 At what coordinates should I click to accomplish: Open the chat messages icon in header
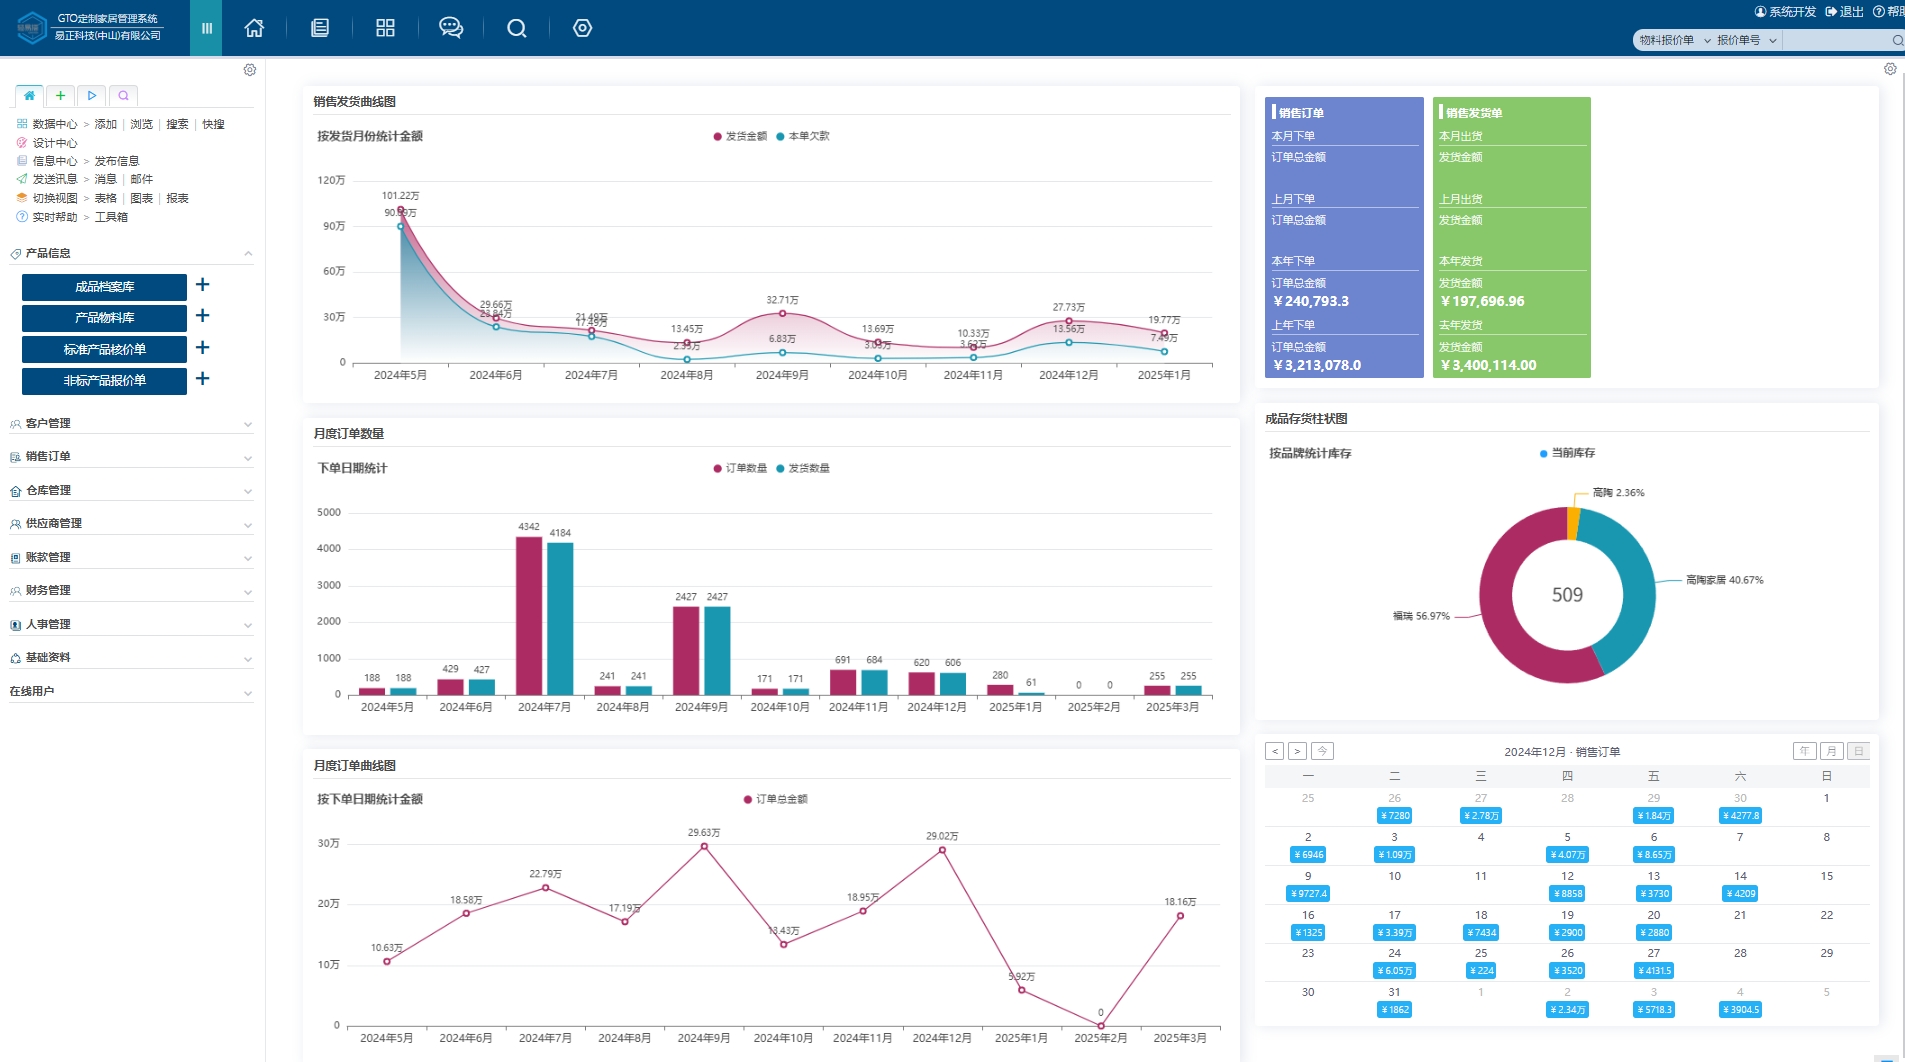[x=451, y=28]
